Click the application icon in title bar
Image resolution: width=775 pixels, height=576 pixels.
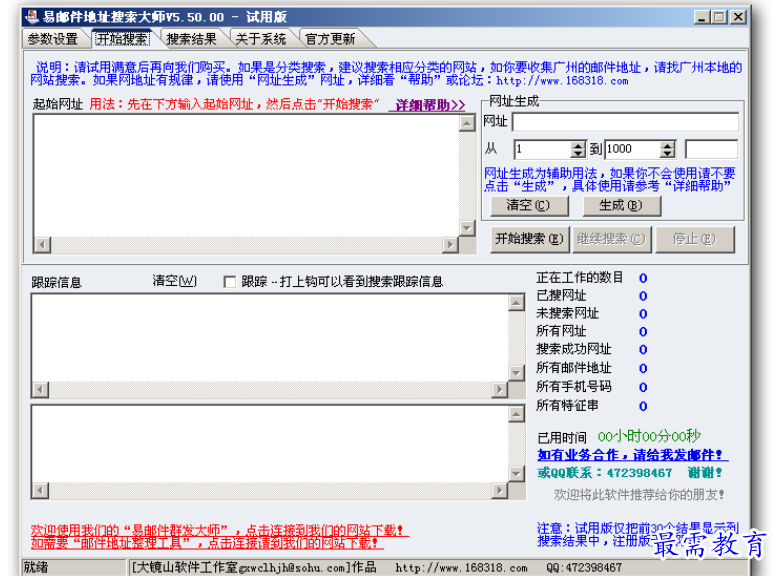click(x=32, y=17)
